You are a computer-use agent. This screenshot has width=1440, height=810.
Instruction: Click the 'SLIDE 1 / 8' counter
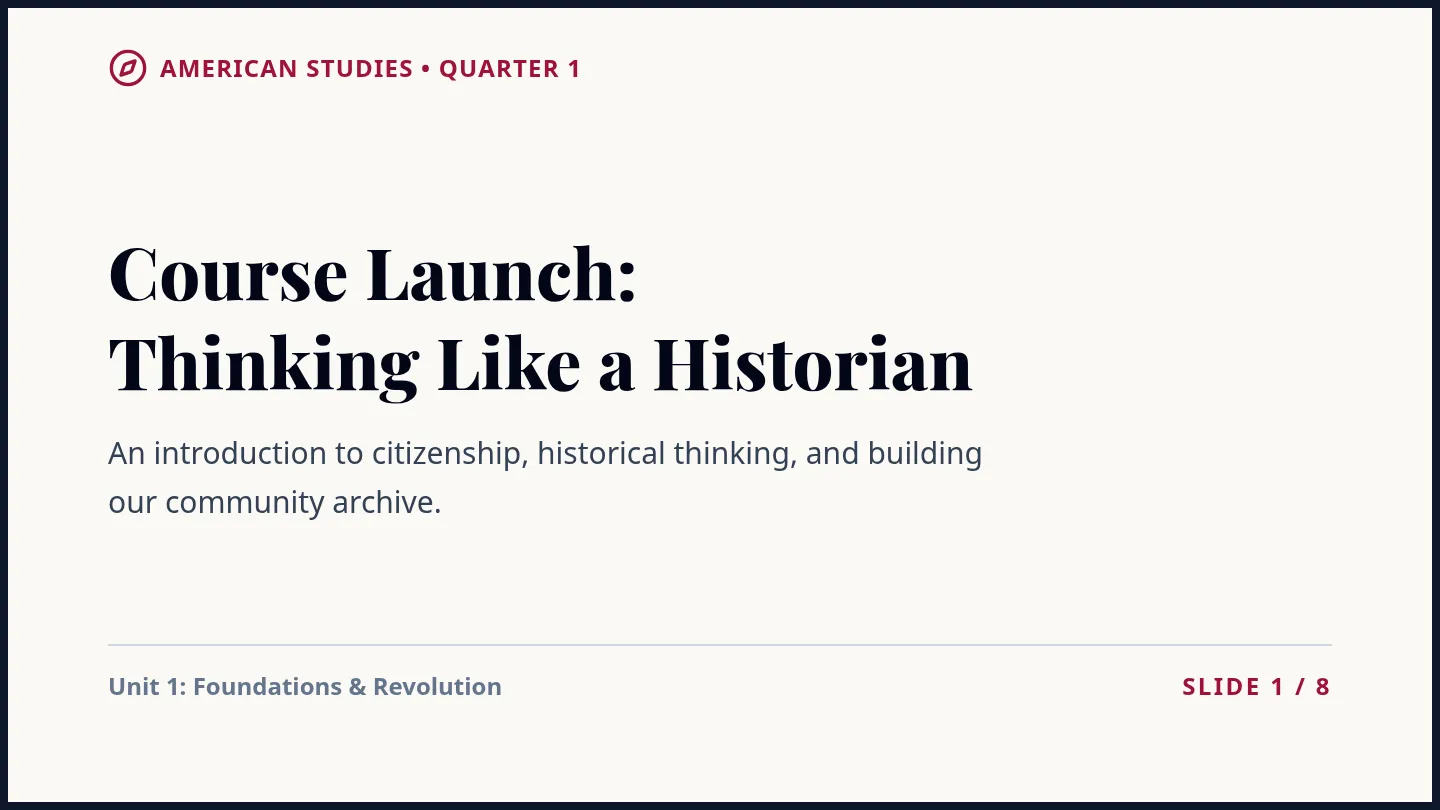click(x=1256, y=687)
